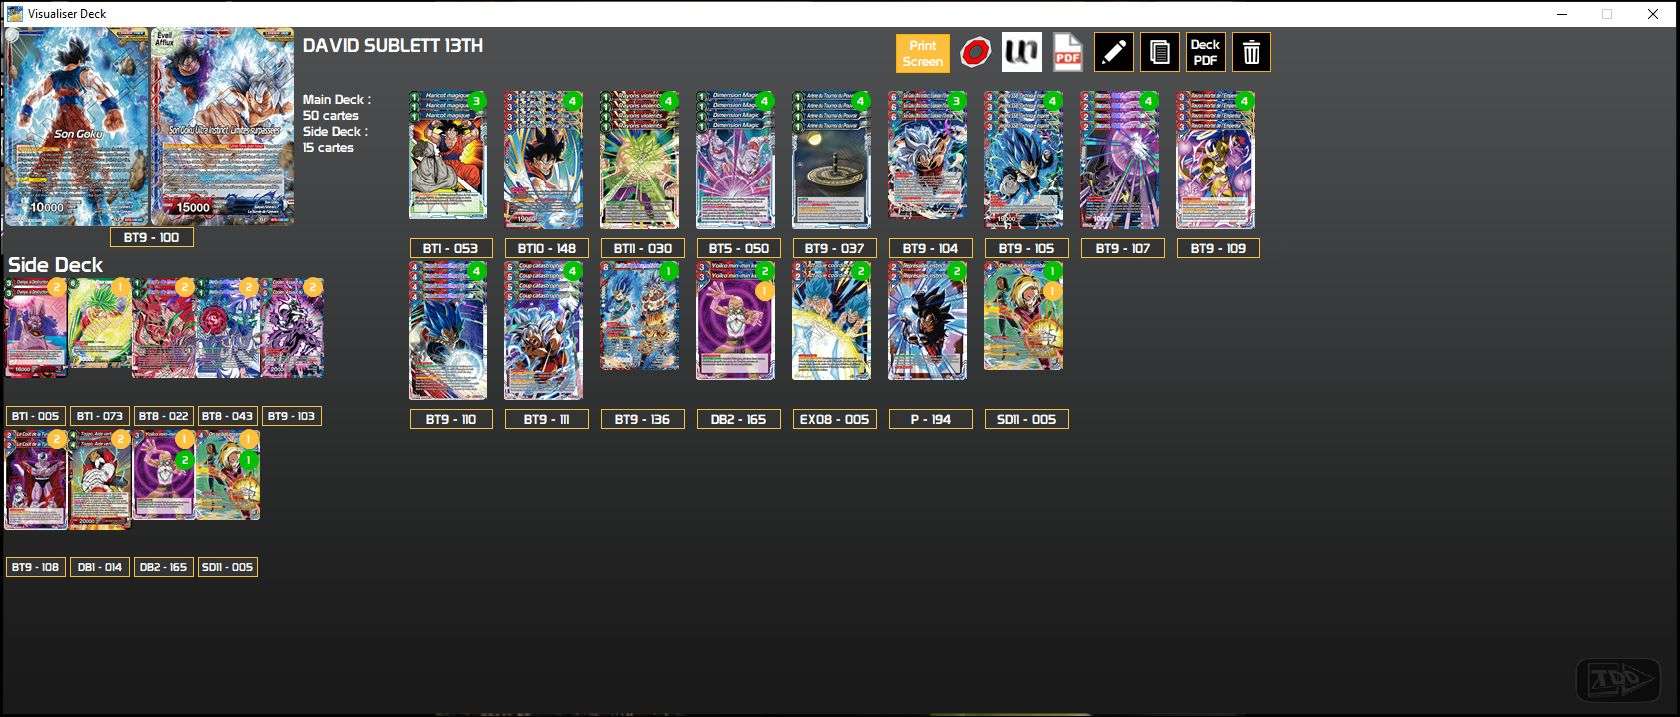Click the side deck BT9 - 103 label
Screen dimensions: 1680x717
(291, 416)
